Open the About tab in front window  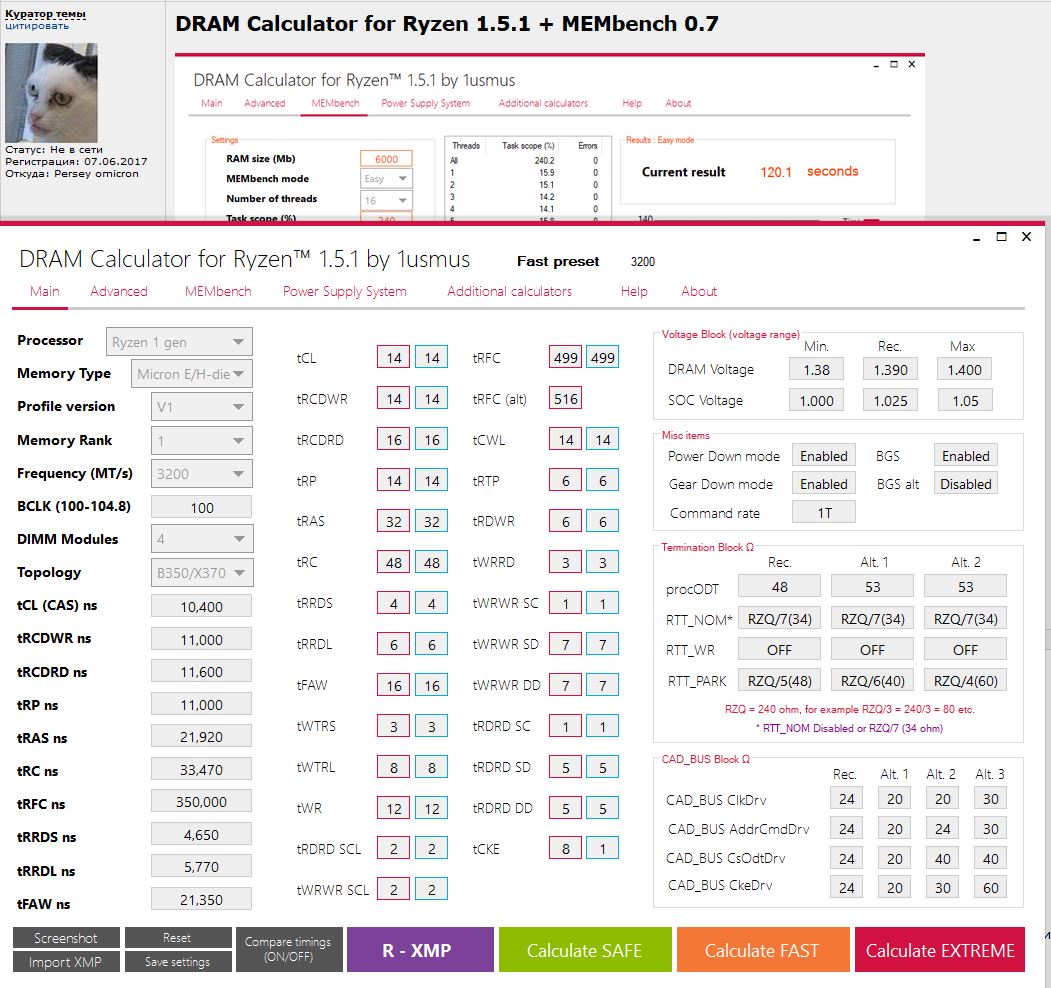point(699,292)
